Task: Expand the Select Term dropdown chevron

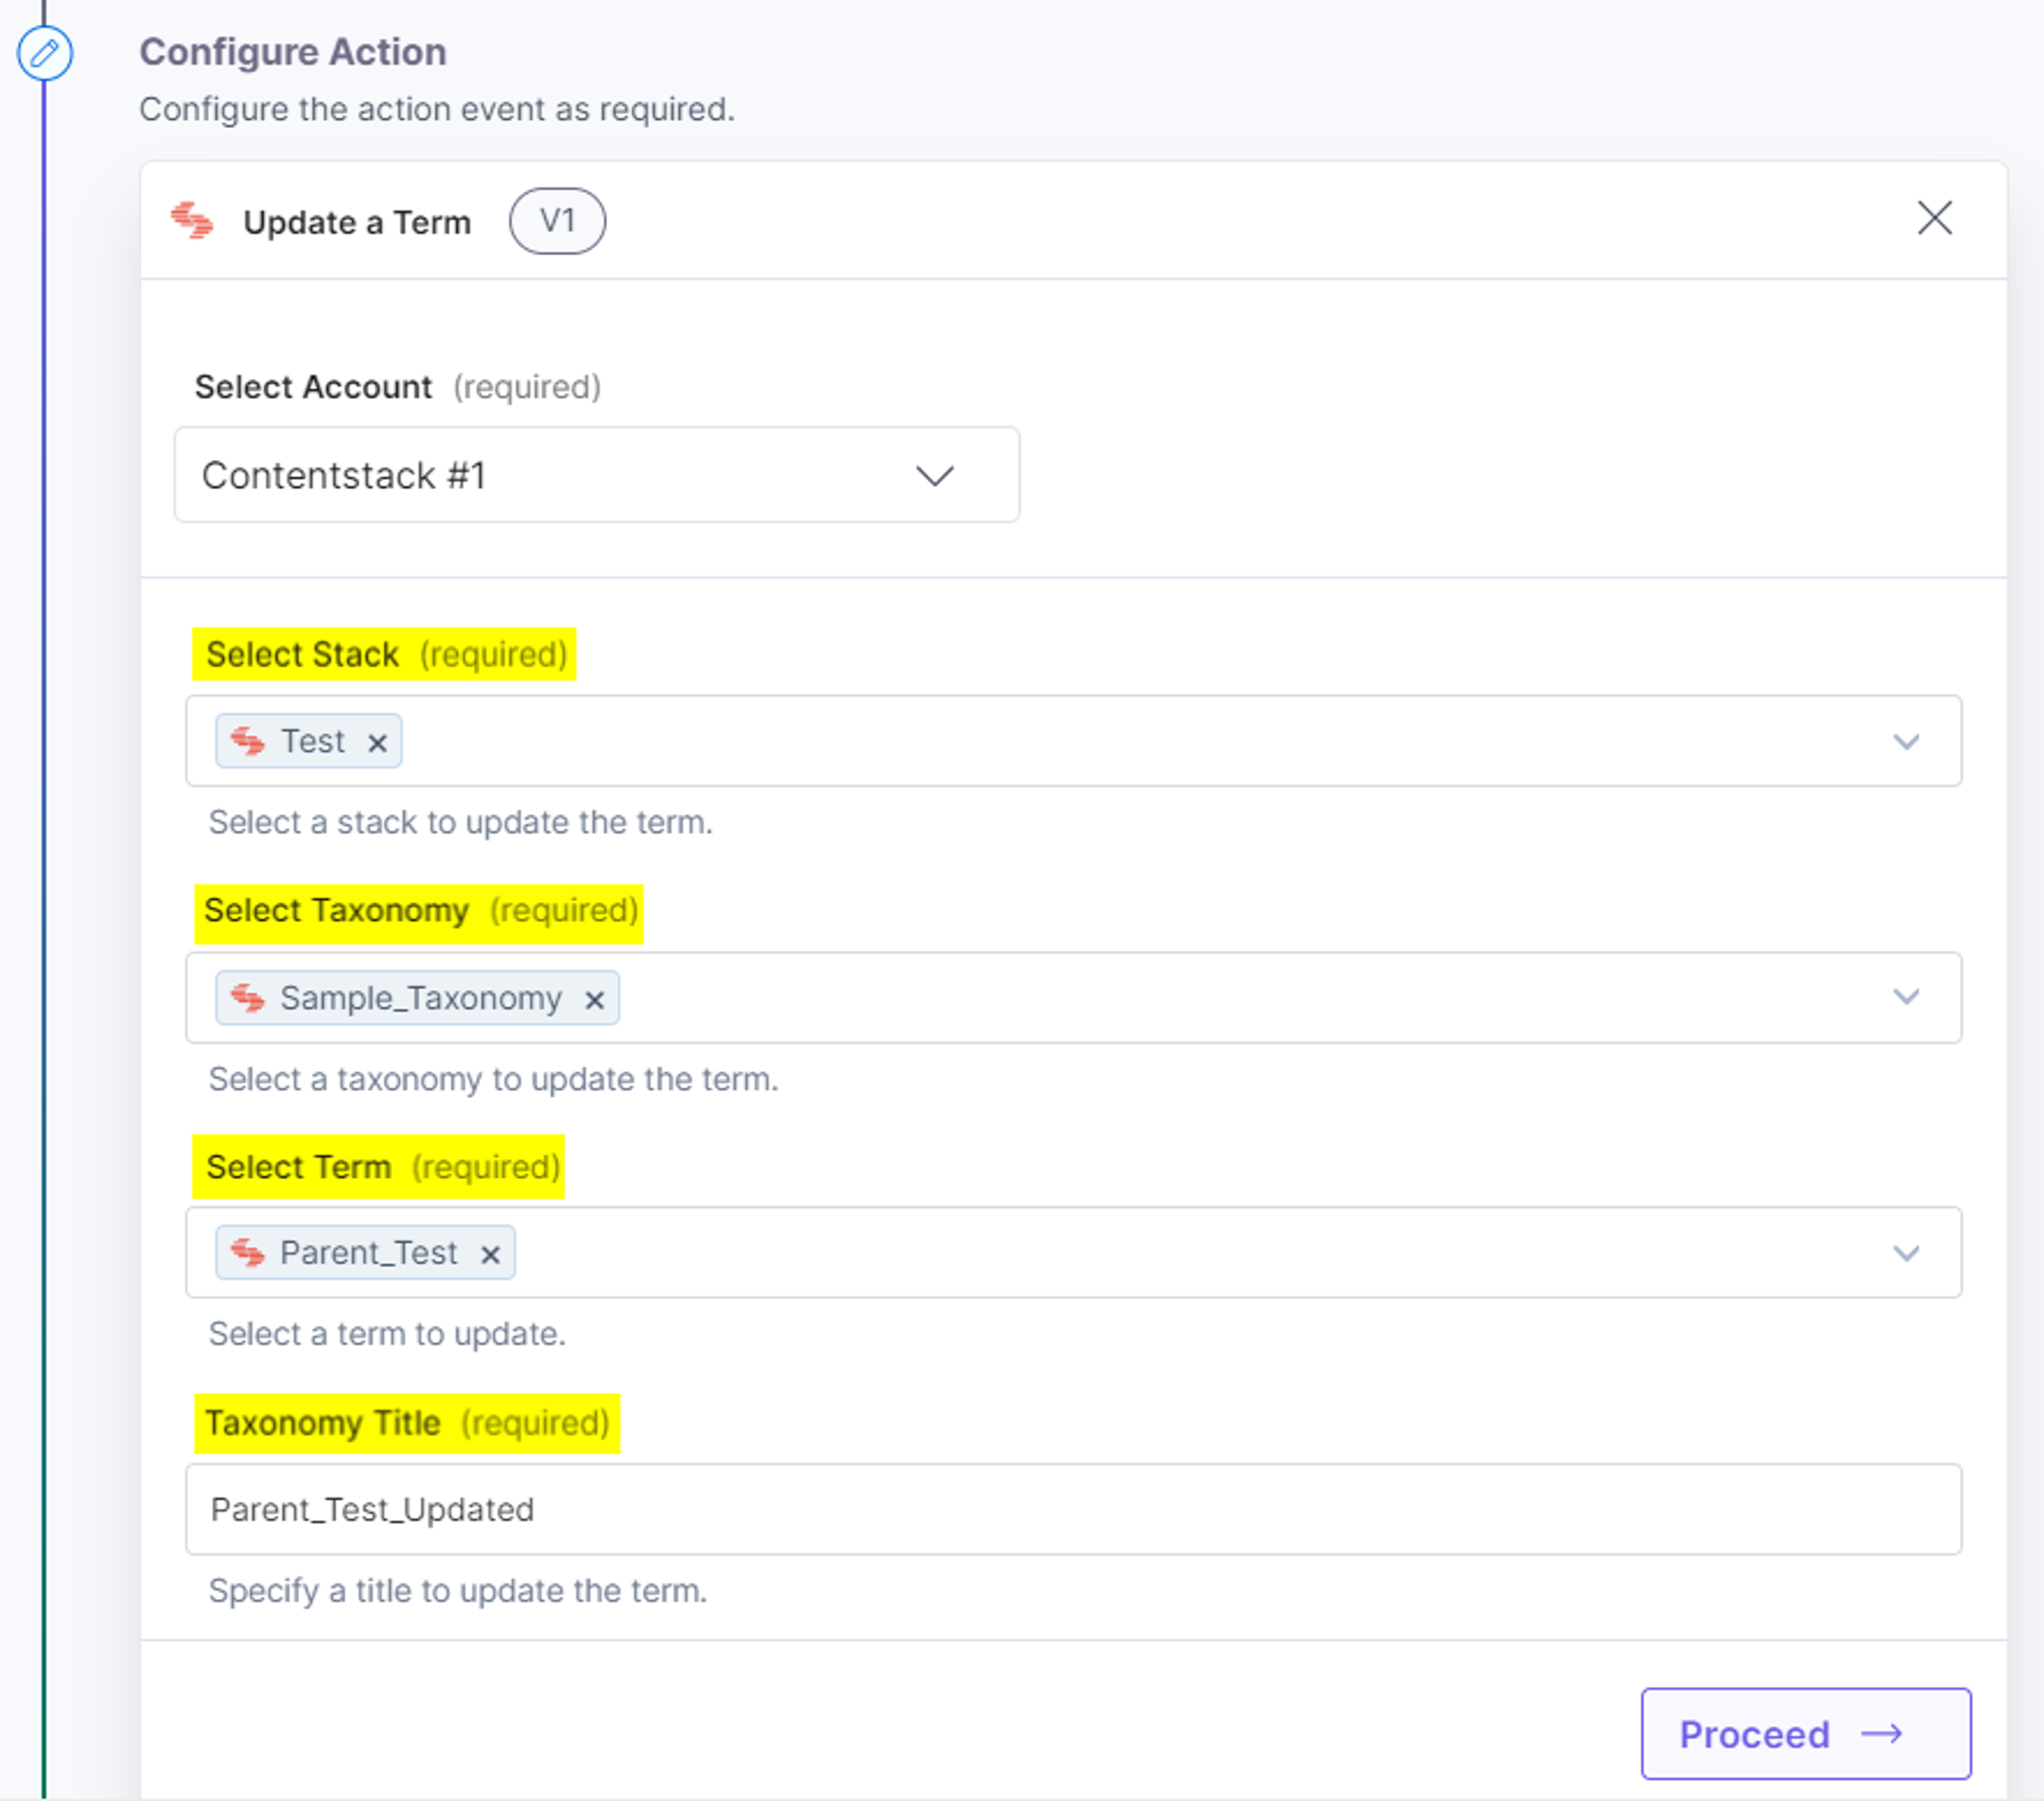Action: pos(1906,1253)
